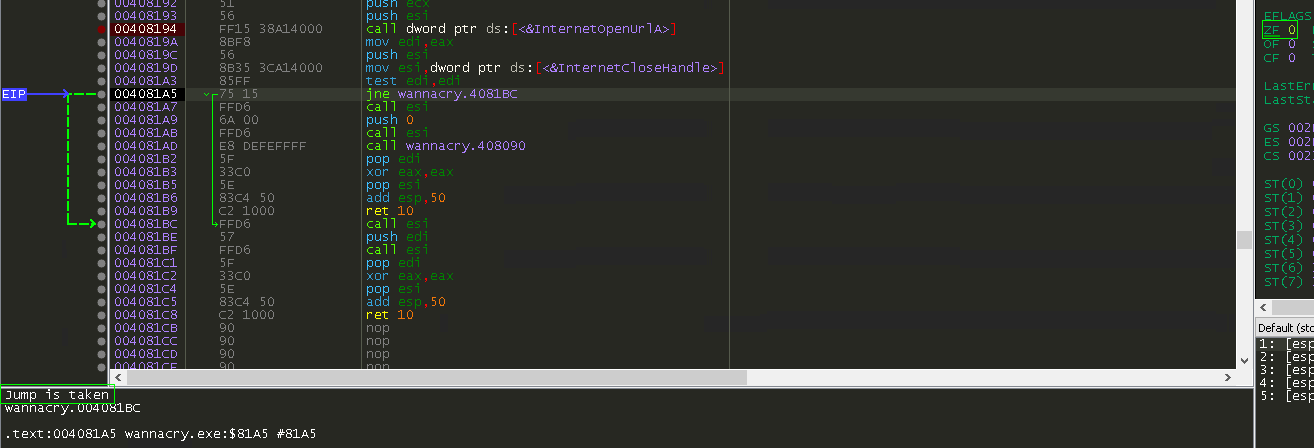Select the CS segment register

click(x=1288, y=154)
